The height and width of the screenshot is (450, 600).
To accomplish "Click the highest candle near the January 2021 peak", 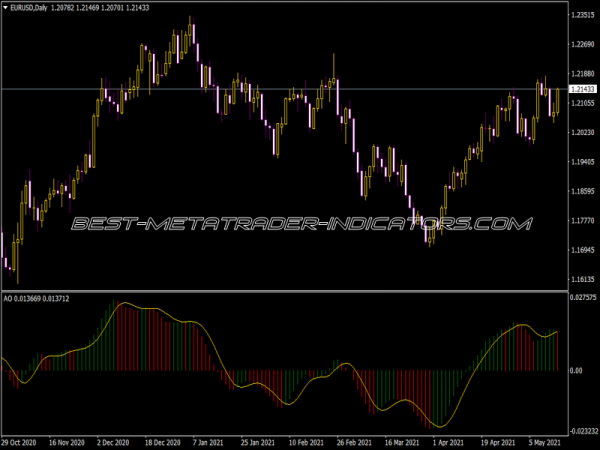I will [191, 30].
